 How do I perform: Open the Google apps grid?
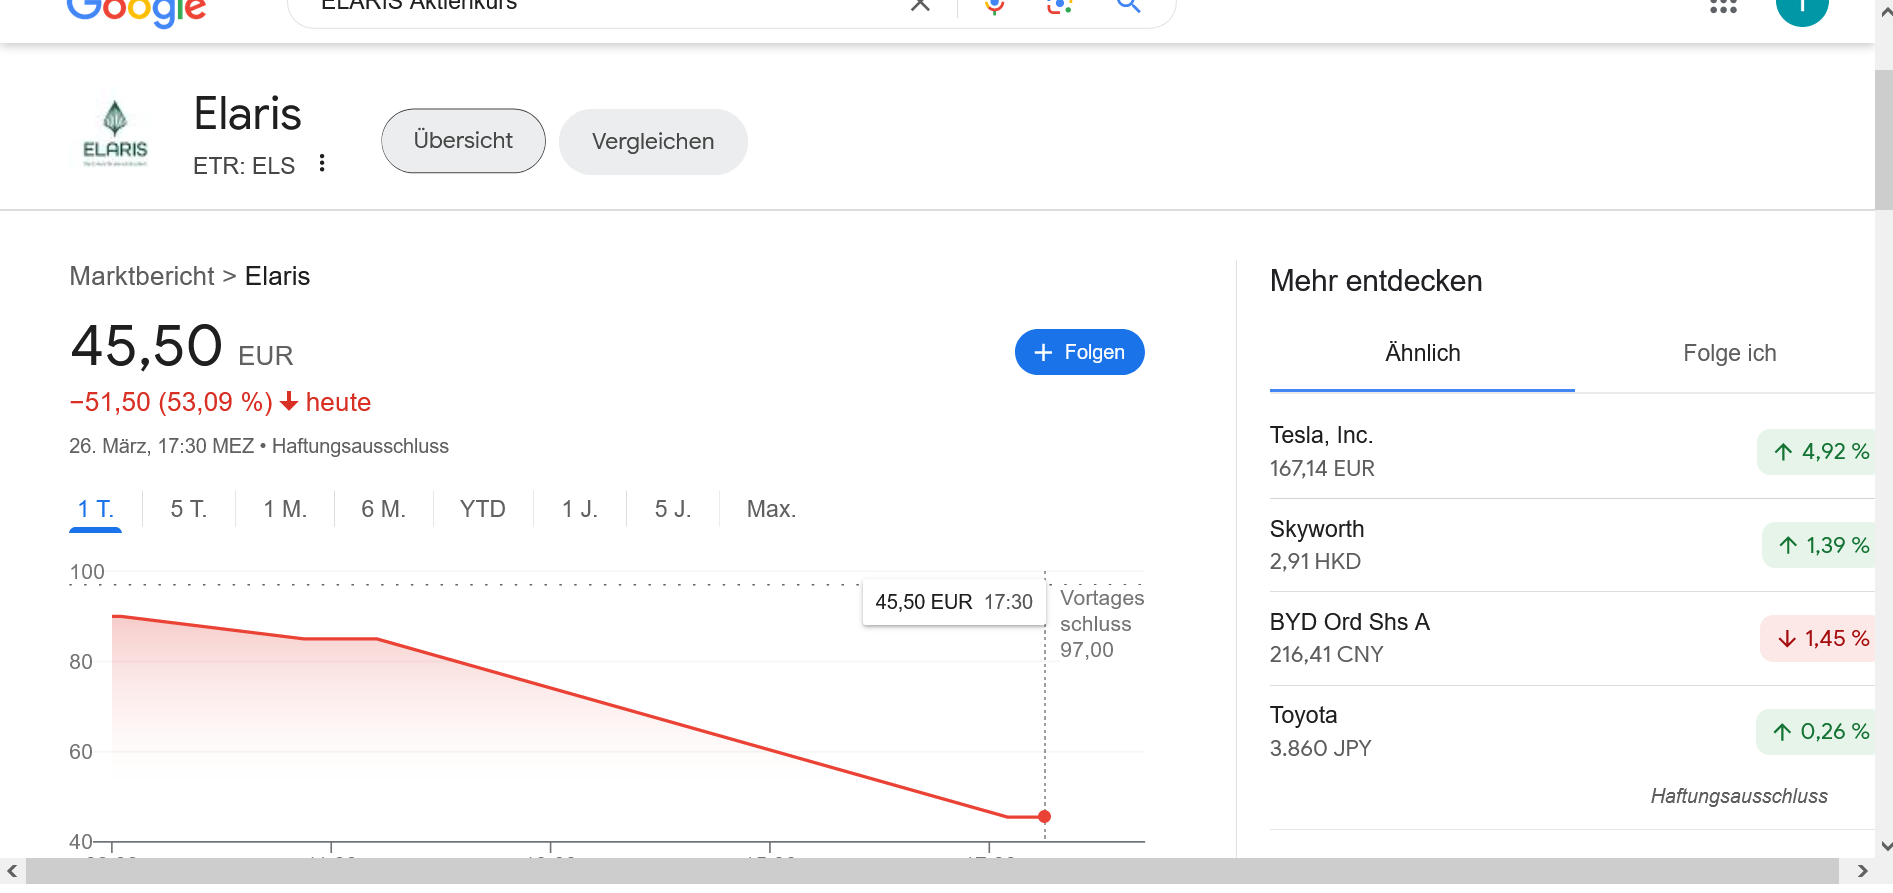(x=1722, y=7)
